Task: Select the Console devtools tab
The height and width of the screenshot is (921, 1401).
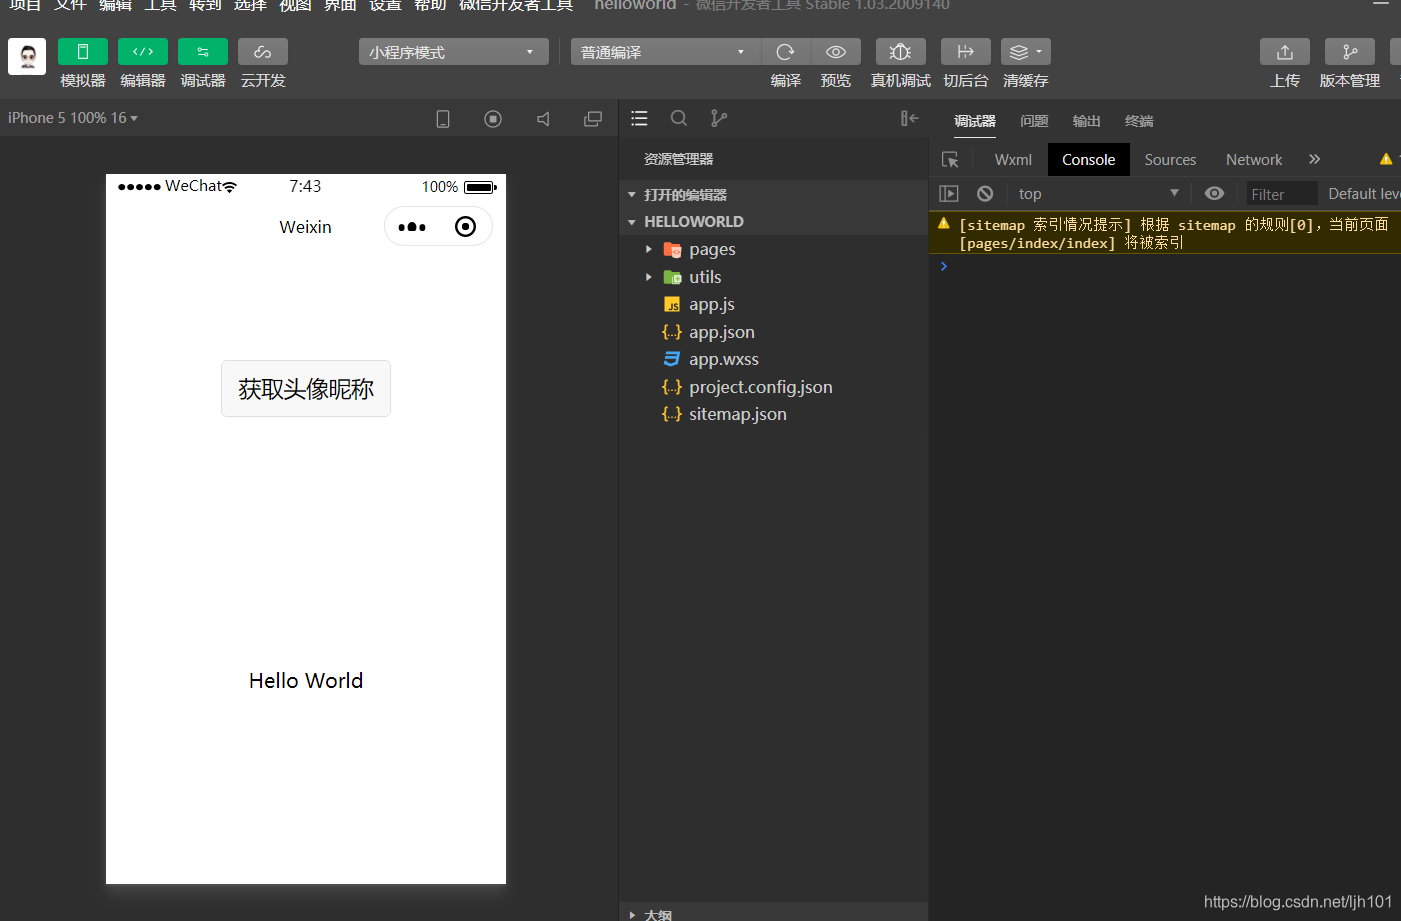Action: click(x=1088, y=160)
